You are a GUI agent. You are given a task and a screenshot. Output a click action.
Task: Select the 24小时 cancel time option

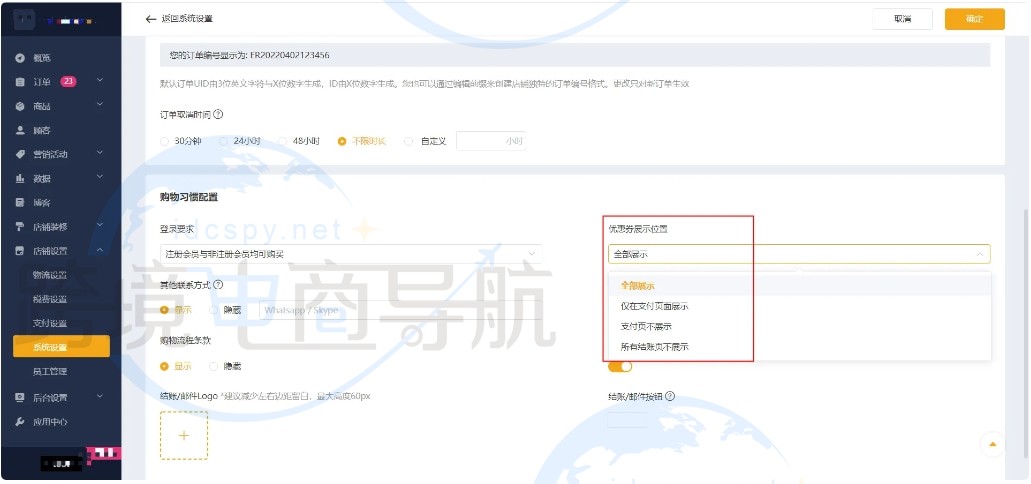coord(224,141)
